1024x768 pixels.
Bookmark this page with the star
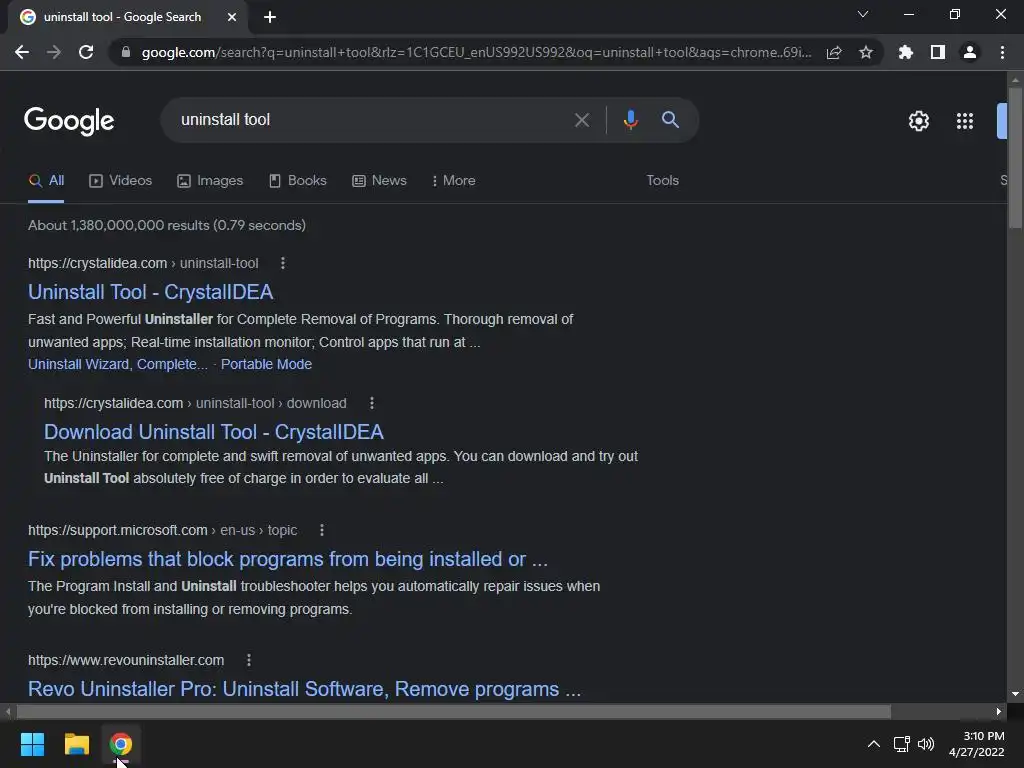click(866, 52)
